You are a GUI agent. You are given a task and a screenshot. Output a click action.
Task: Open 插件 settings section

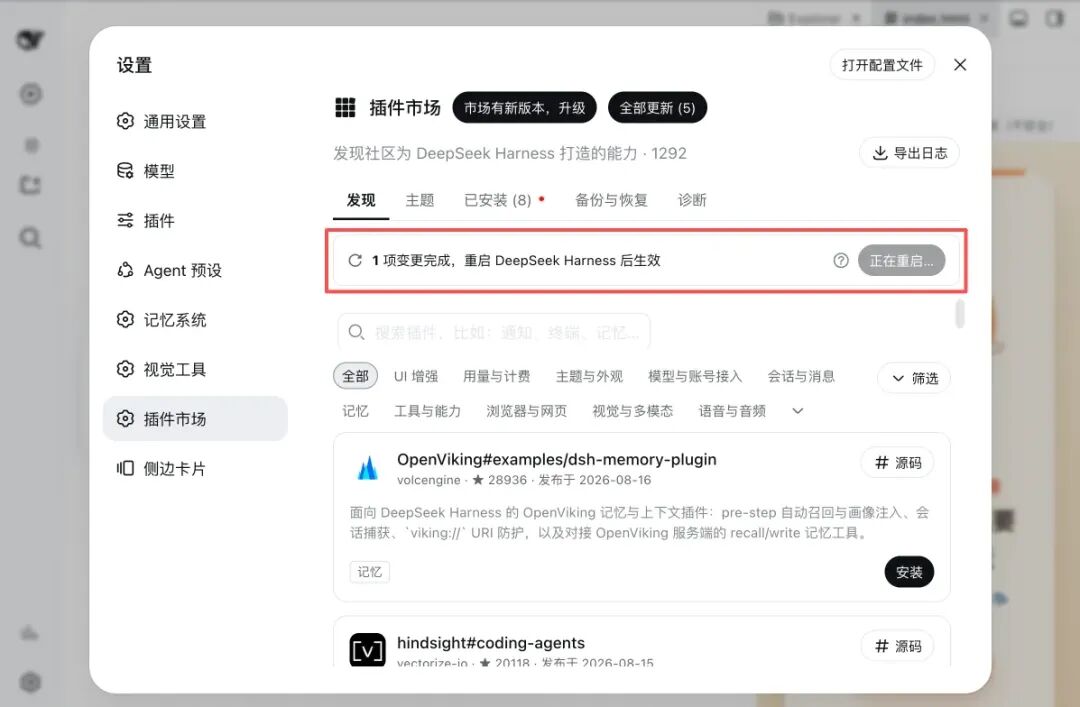coord(195,221)
